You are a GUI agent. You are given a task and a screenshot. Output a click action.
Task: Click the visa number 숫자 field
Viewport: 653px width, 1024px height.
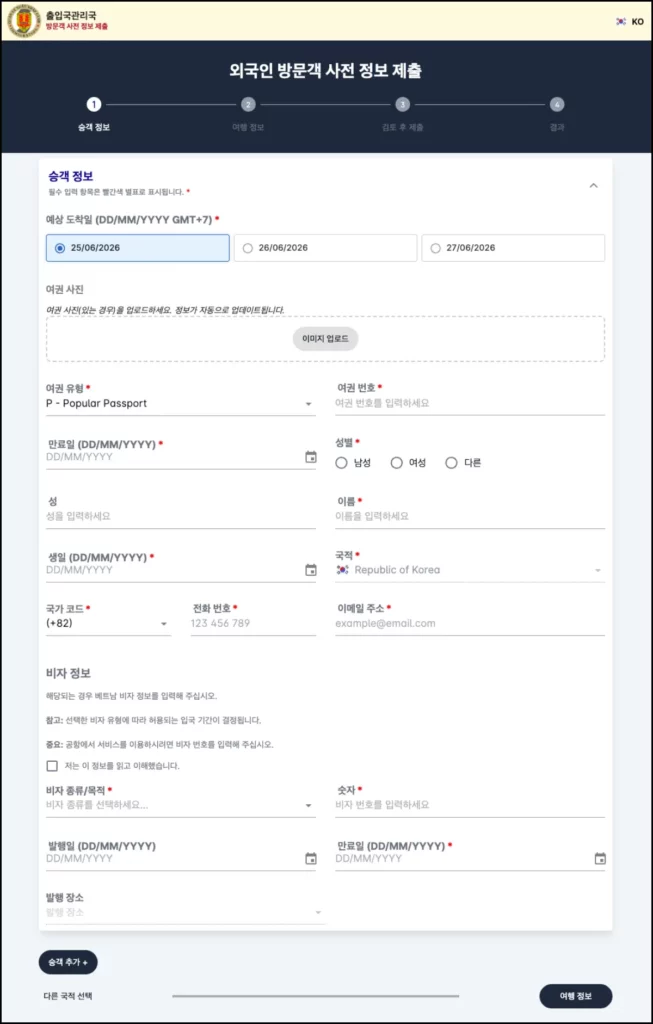[x=470, y=805]
